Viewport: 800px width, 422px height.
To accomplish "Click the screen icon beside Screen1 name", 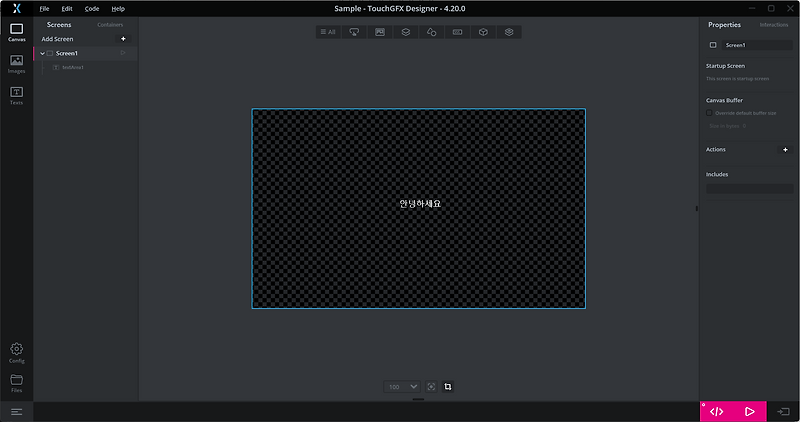I will 713,45.
